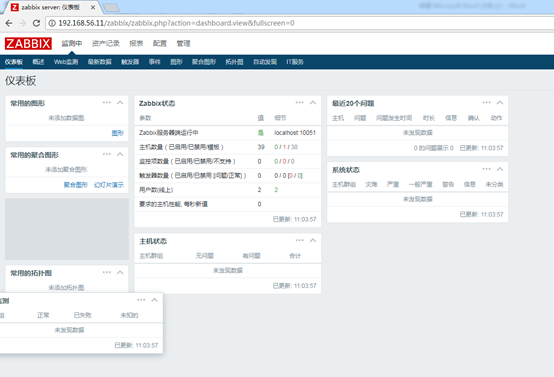554x377 pixels.
Task: Go back with browser back arrow
Action: click(9, 23)
